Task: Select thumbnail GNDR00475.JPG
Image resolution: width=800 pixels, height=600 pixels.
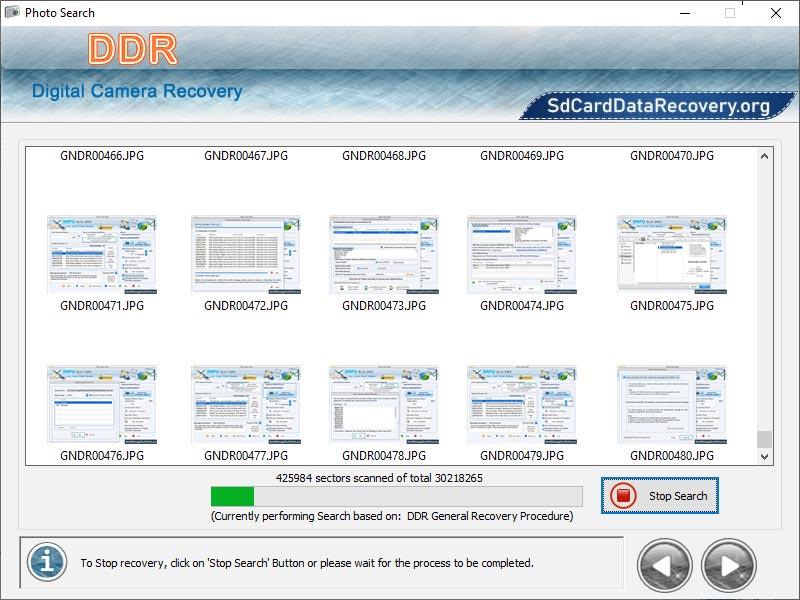Action: 672,255
